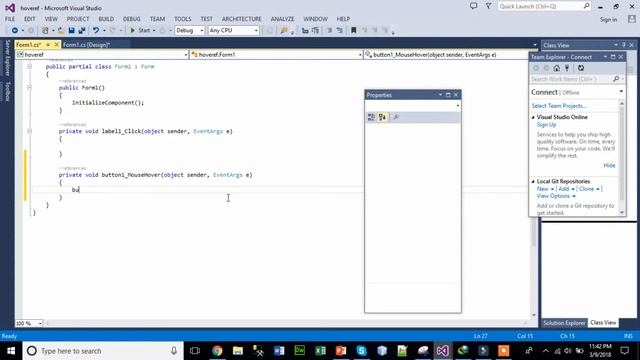The height and width of the screenshot is (360, 640).
Task: Click the Visual Studio taskbar icon
Action: [x=442, y=351]
